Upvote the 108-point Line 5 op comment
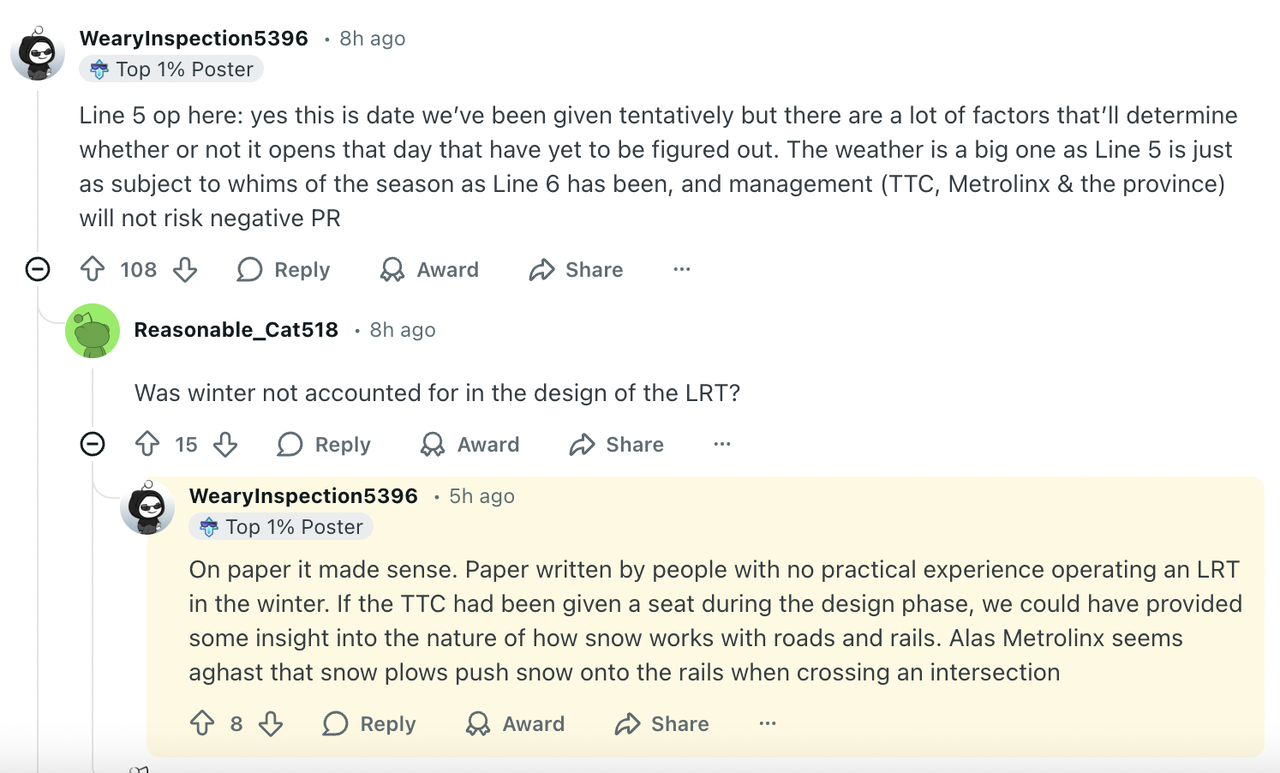 click(93, 269)
